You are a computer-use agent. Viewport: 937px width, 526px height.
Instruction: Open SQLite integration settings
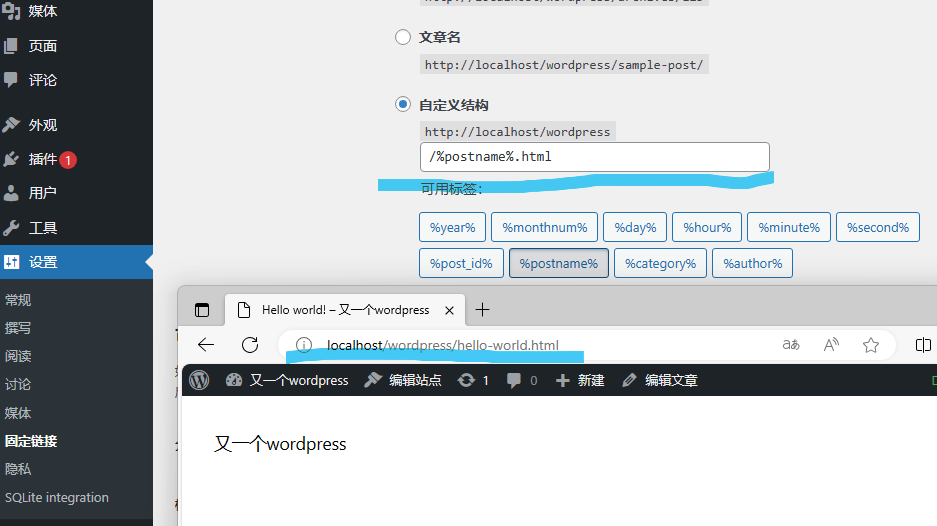pyautogui.click(x=57, y=497)
